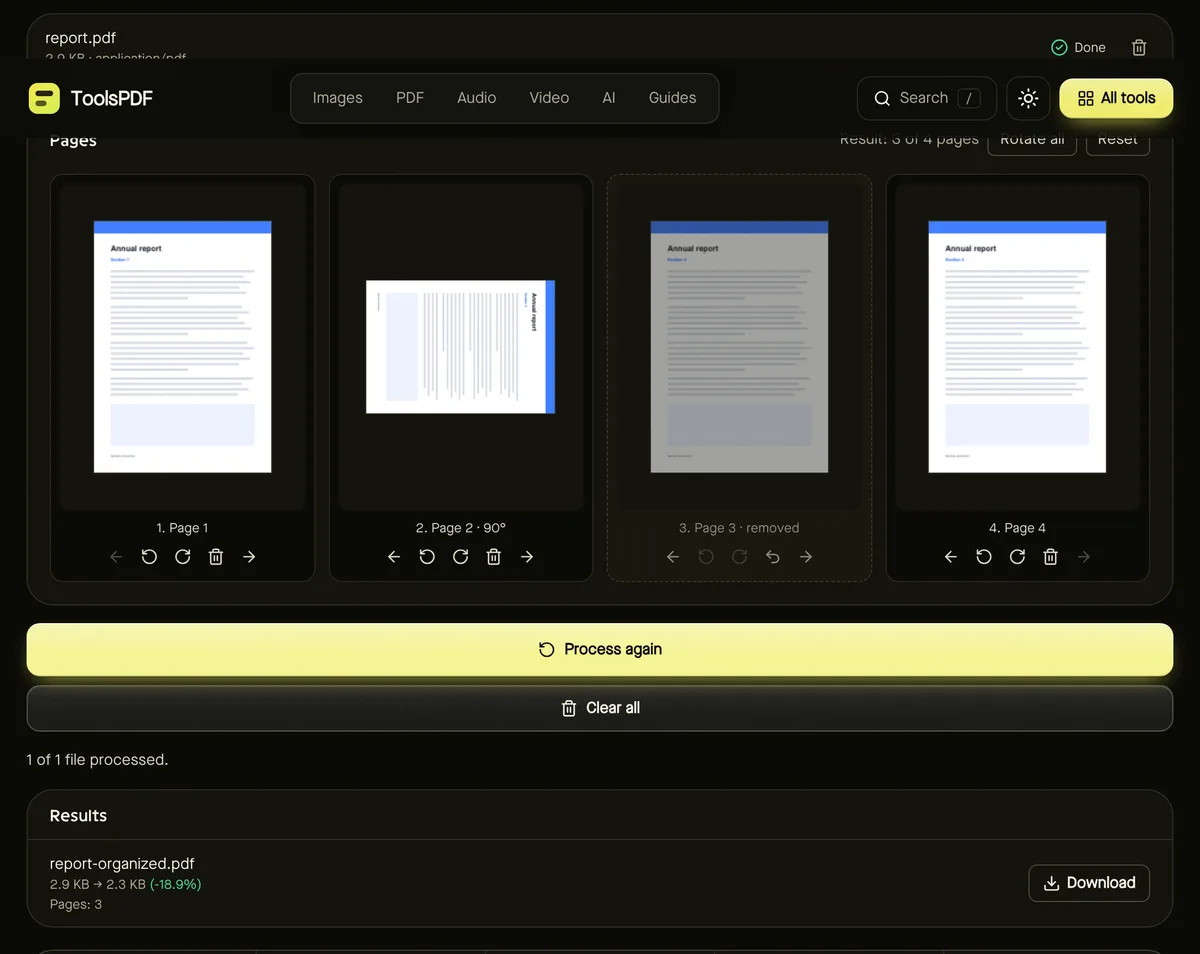Select the Page 1 thumbnail
The height and width of the screenshot is (954, 1200).
tap(183, 346)
